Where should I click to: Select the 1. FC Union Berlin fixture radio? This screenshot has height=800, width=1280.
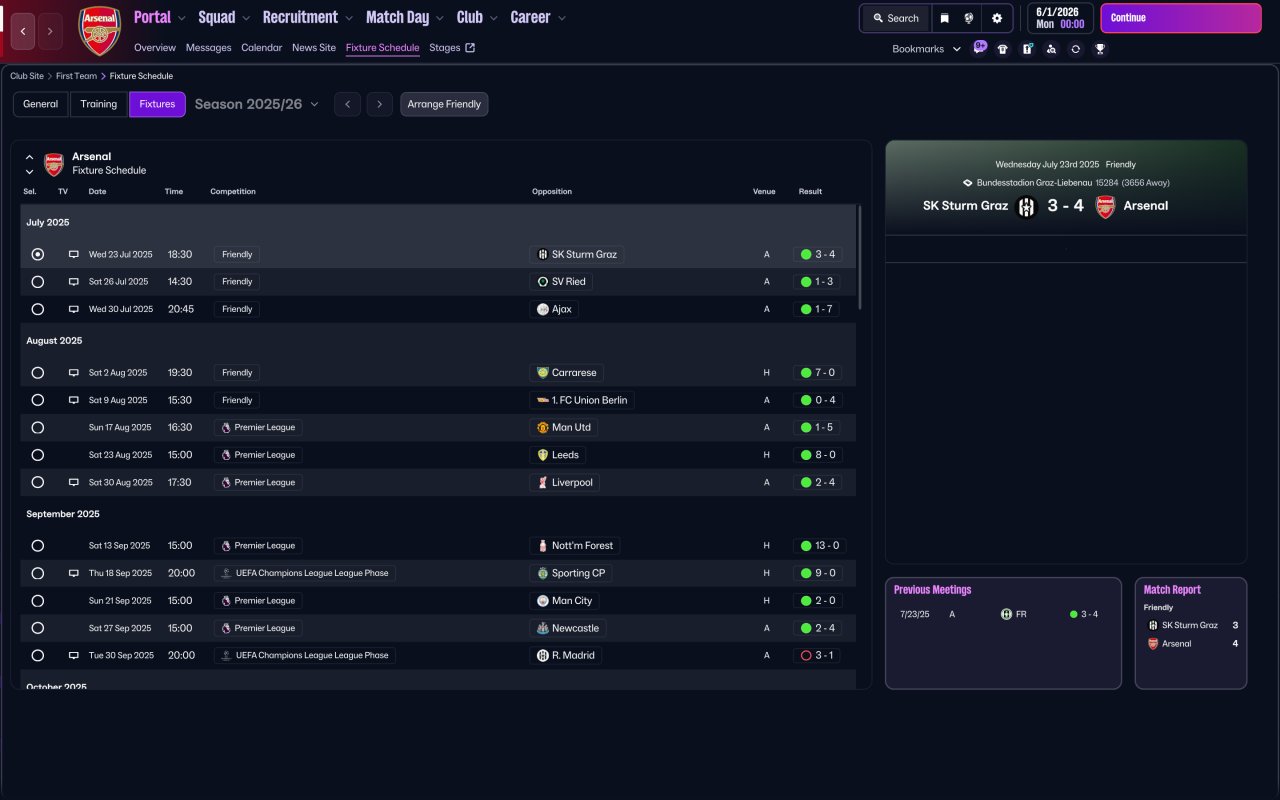click(38, 400)
